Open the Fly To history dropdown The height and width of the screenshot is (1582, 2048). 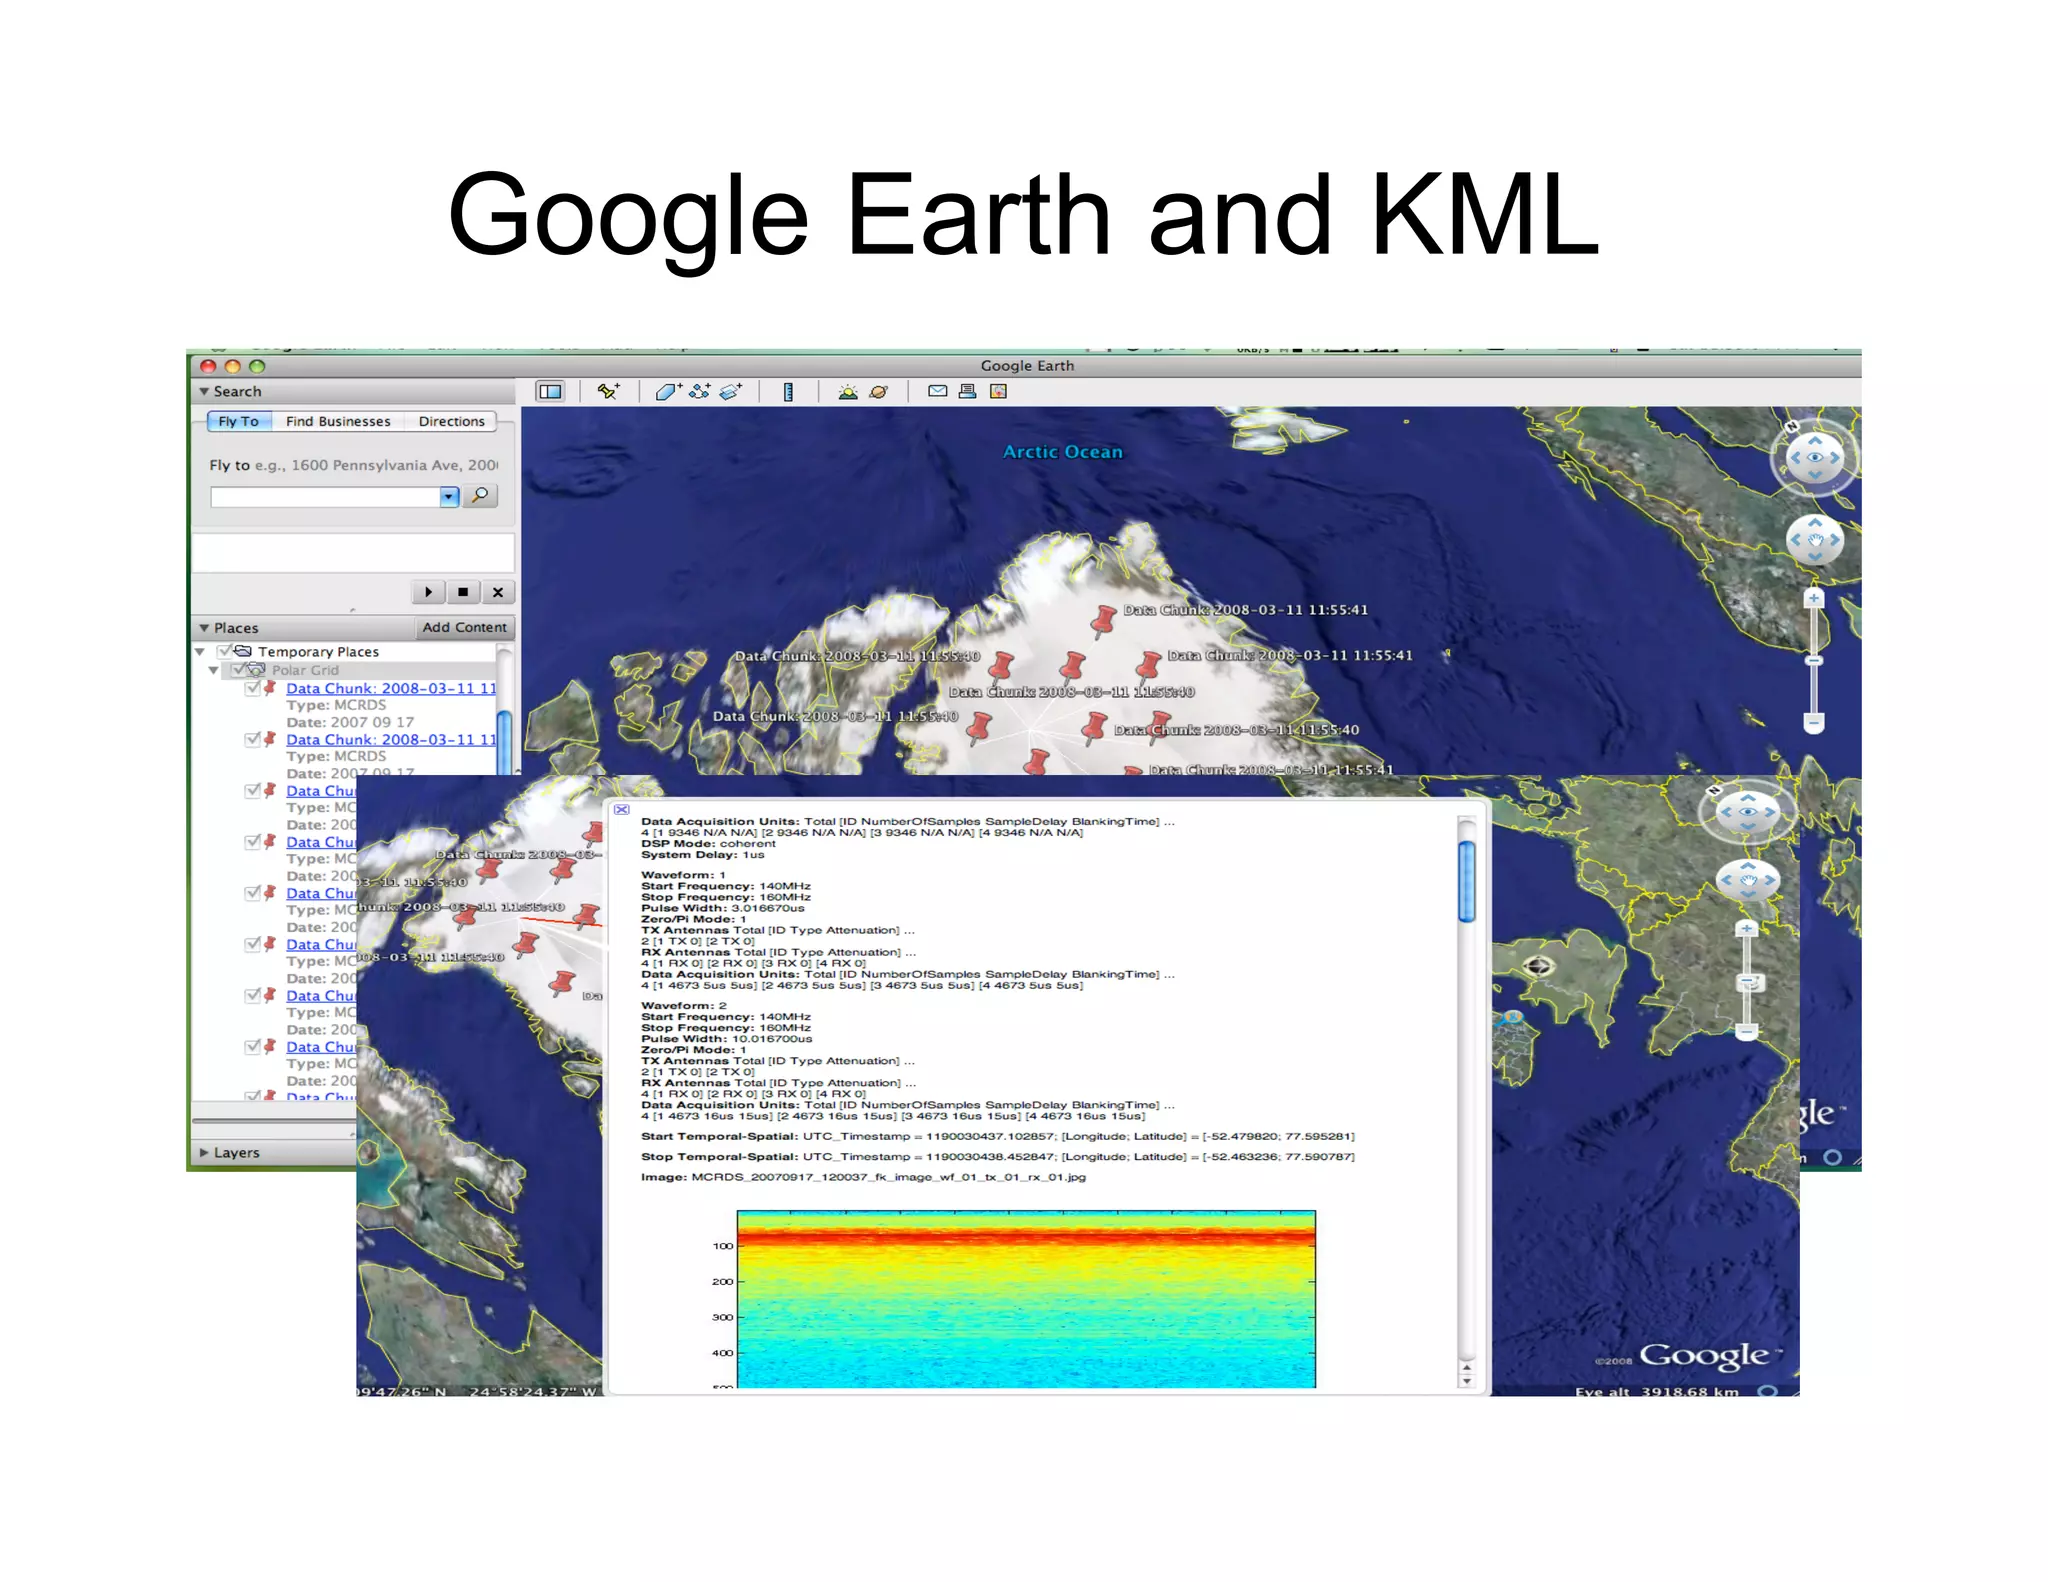[x=449, y=496]
